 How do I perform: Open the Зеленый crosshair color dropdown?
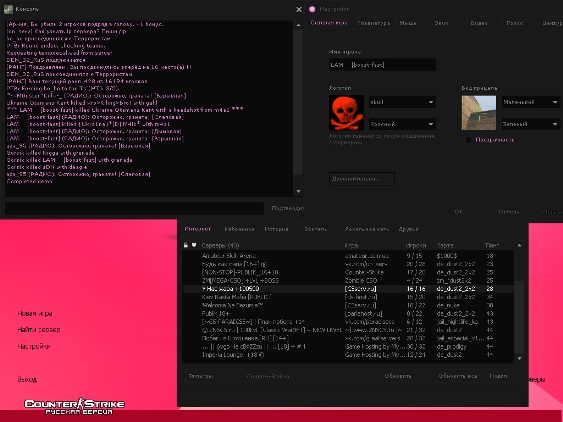(531, 124)
